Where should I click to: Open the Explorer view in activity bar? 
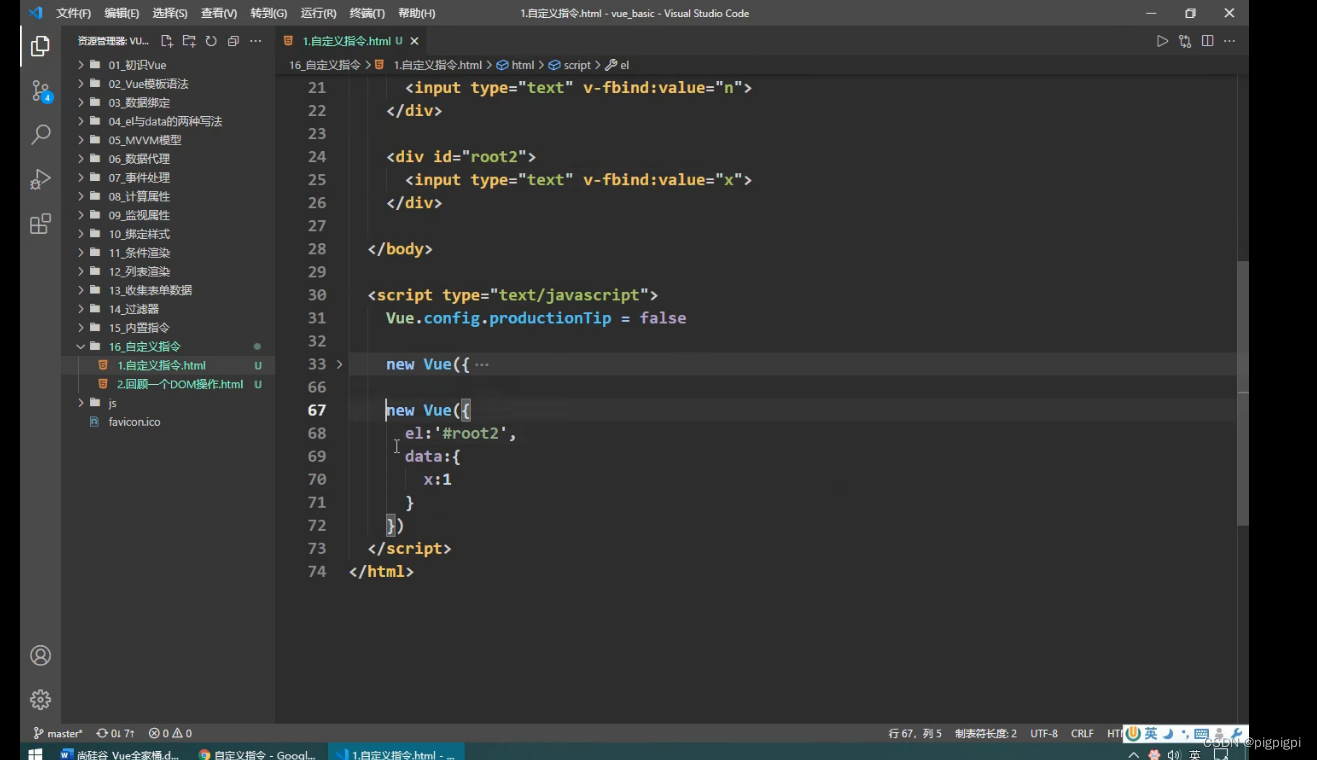coord(40,46)
